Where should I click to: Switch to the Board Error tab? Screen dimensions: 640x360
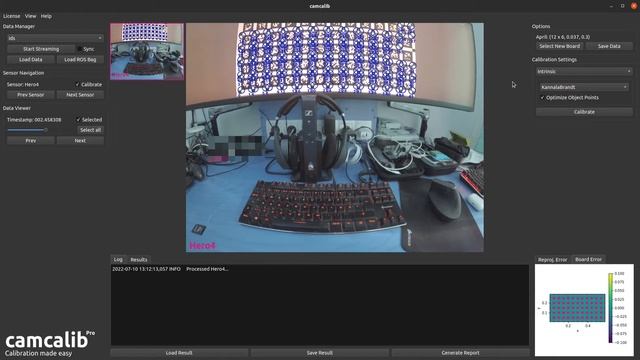(x=588, y=259)
